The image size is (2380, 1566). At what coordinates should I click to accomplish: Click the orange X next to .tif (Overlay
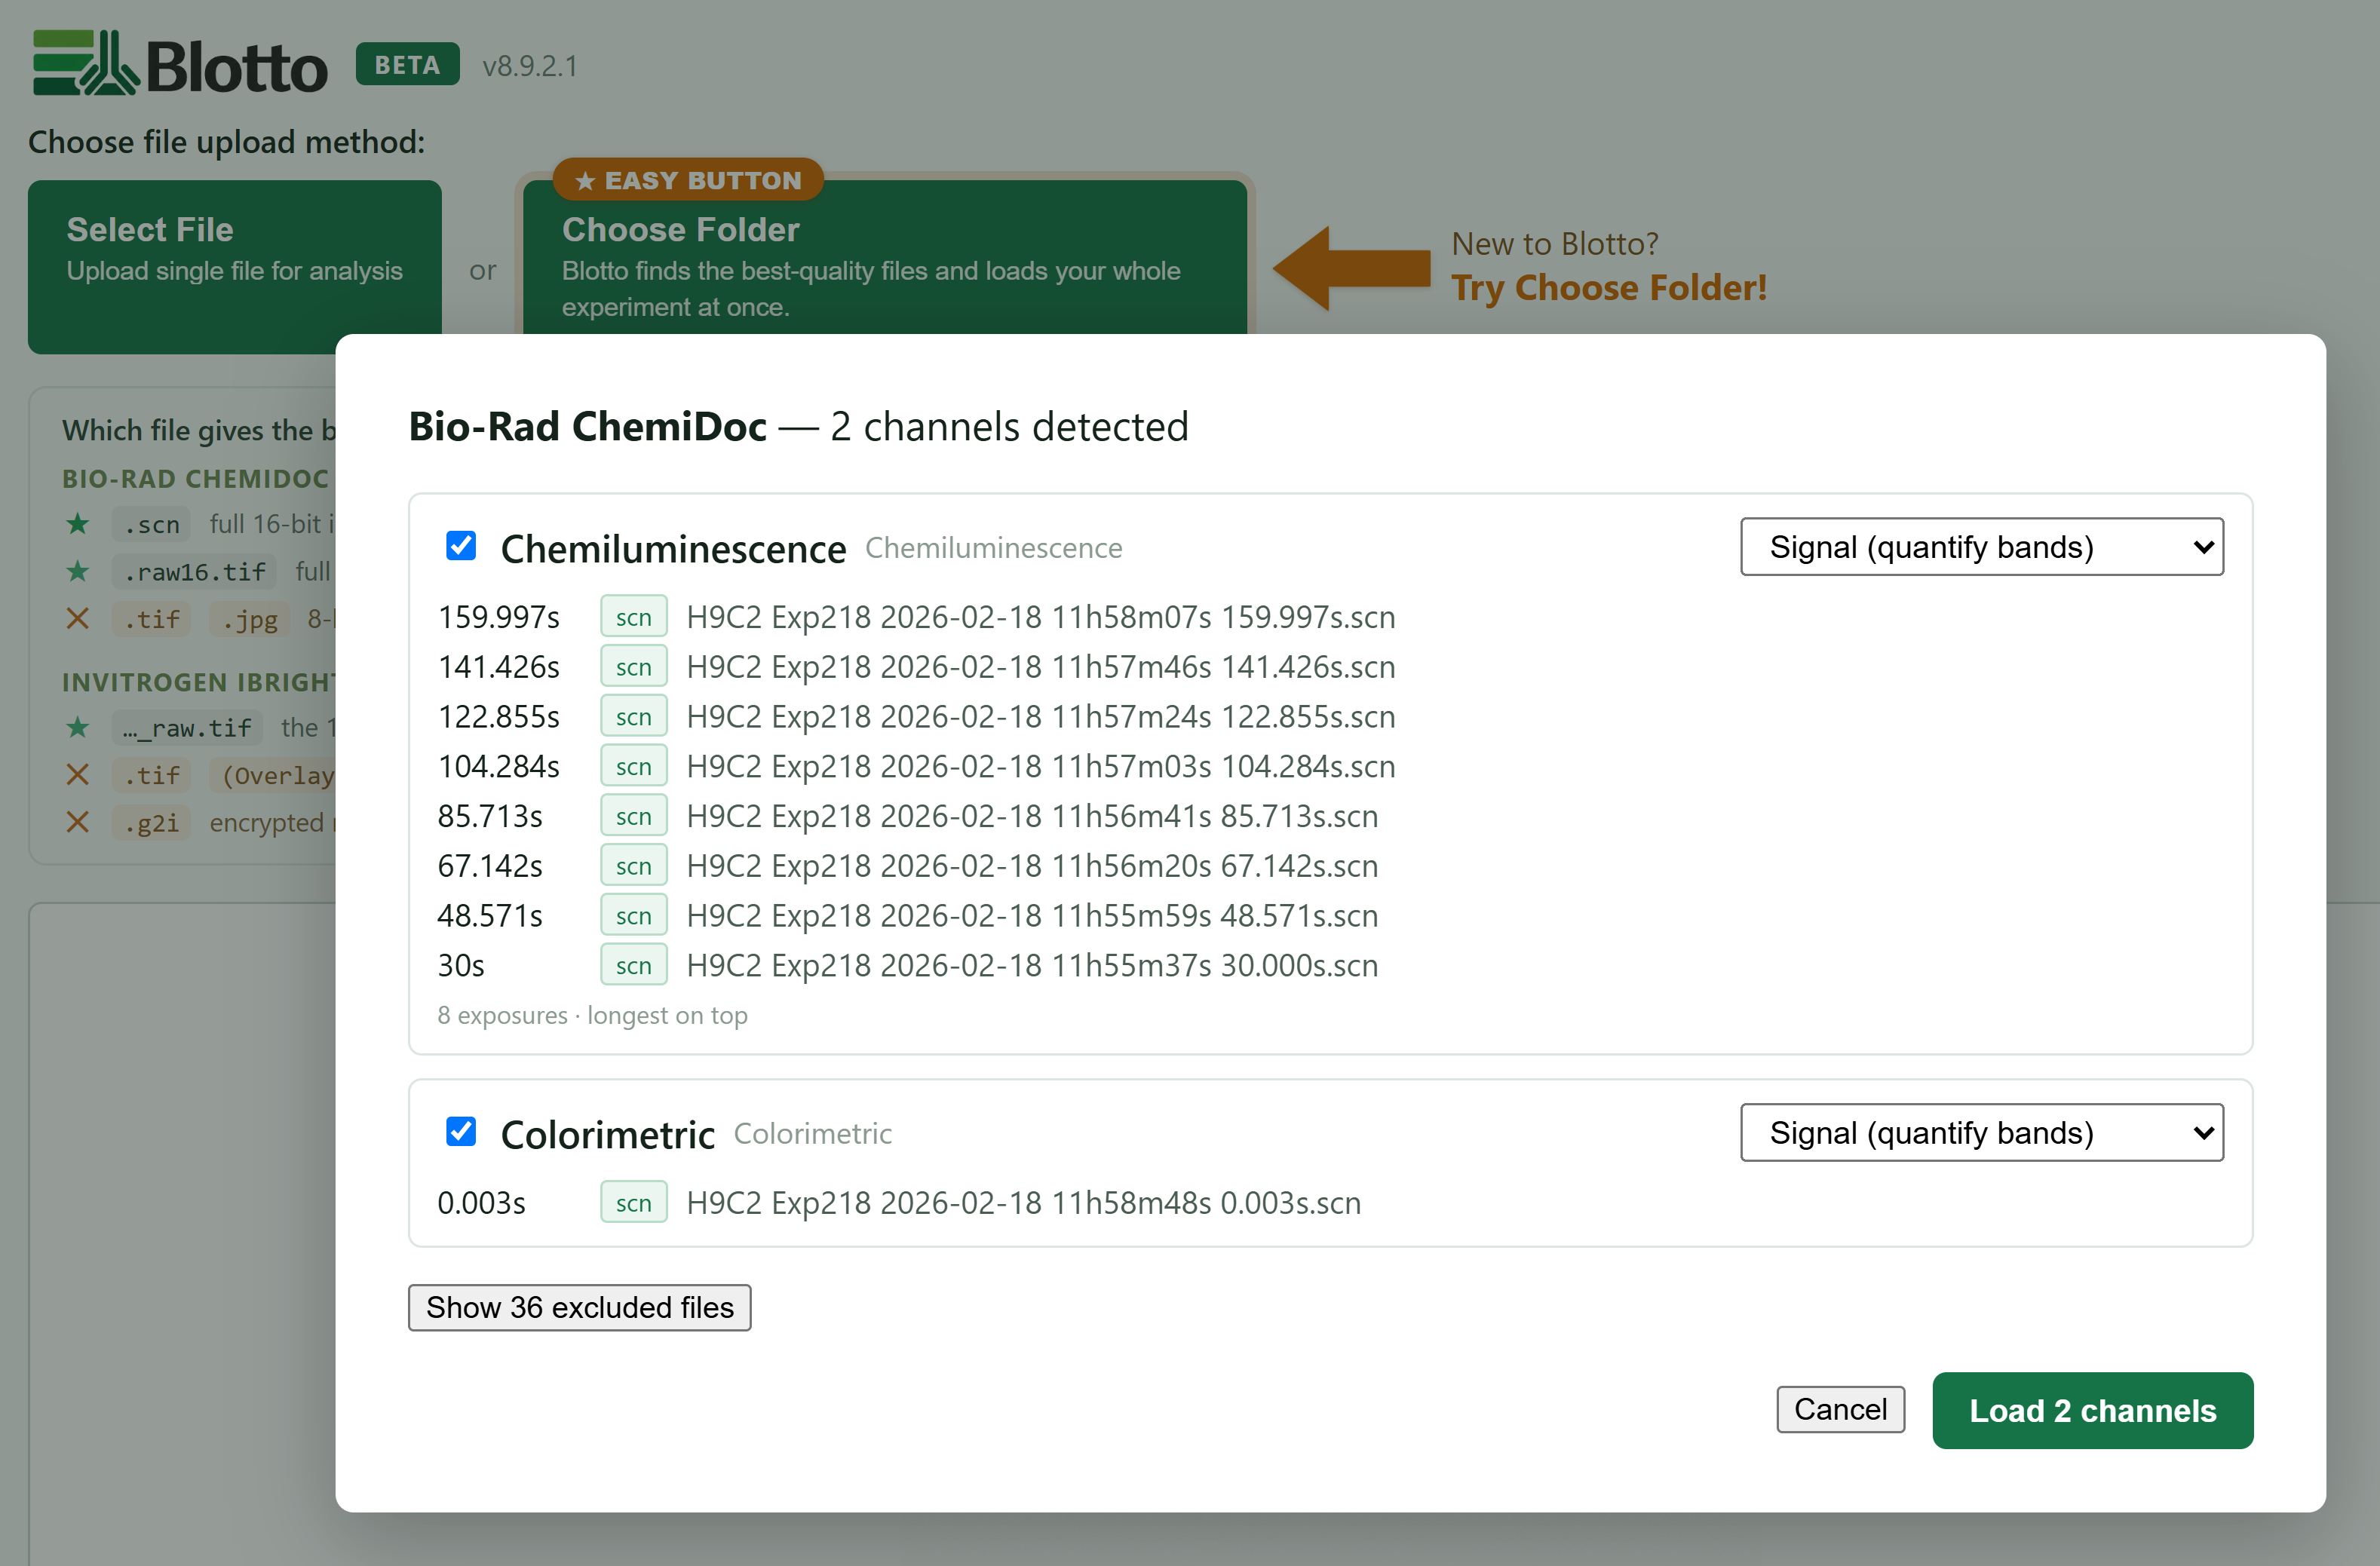(x=78, y=775)
